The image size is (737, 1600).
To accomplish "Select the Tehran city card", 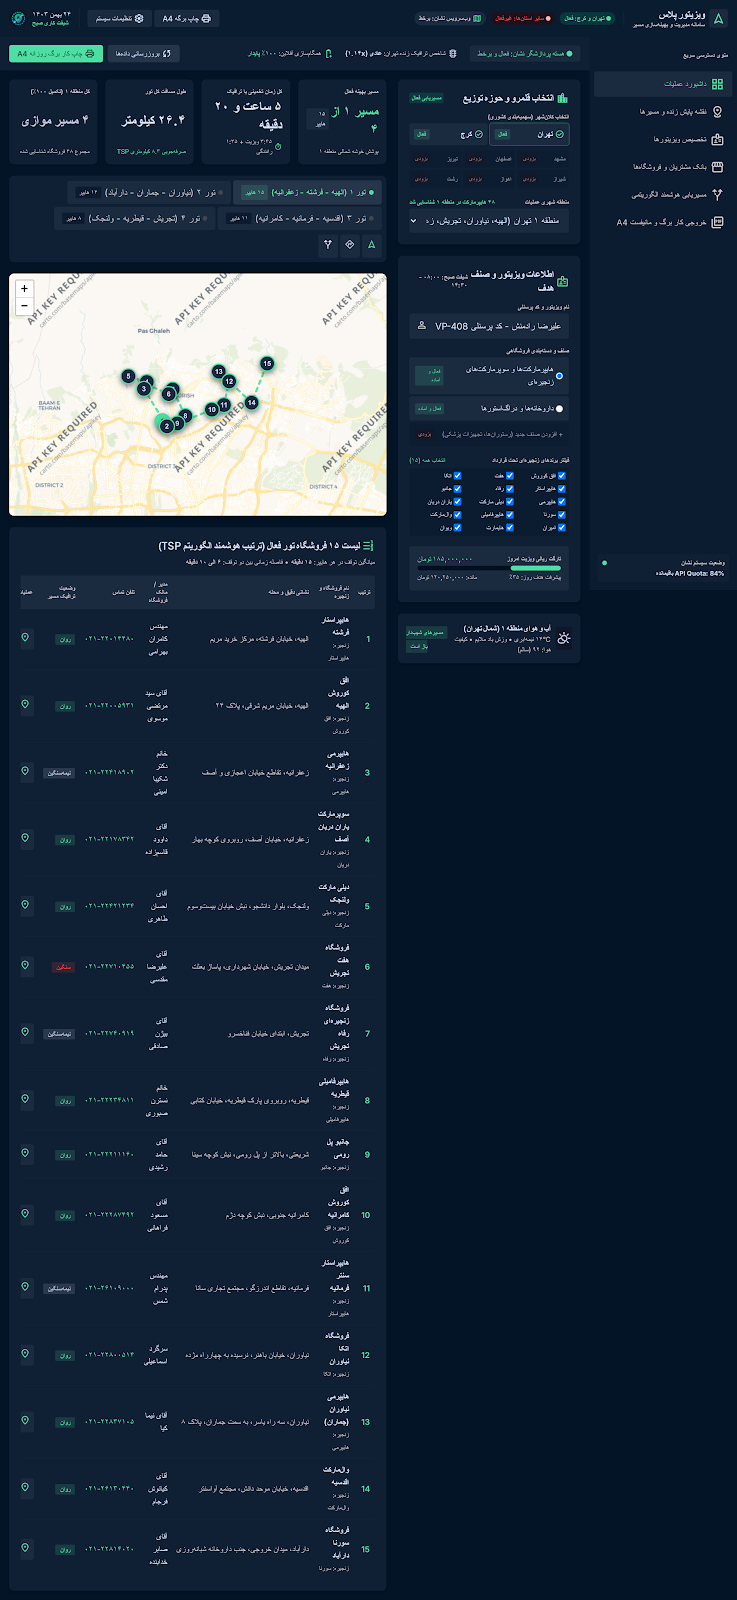I will point(530,134).
